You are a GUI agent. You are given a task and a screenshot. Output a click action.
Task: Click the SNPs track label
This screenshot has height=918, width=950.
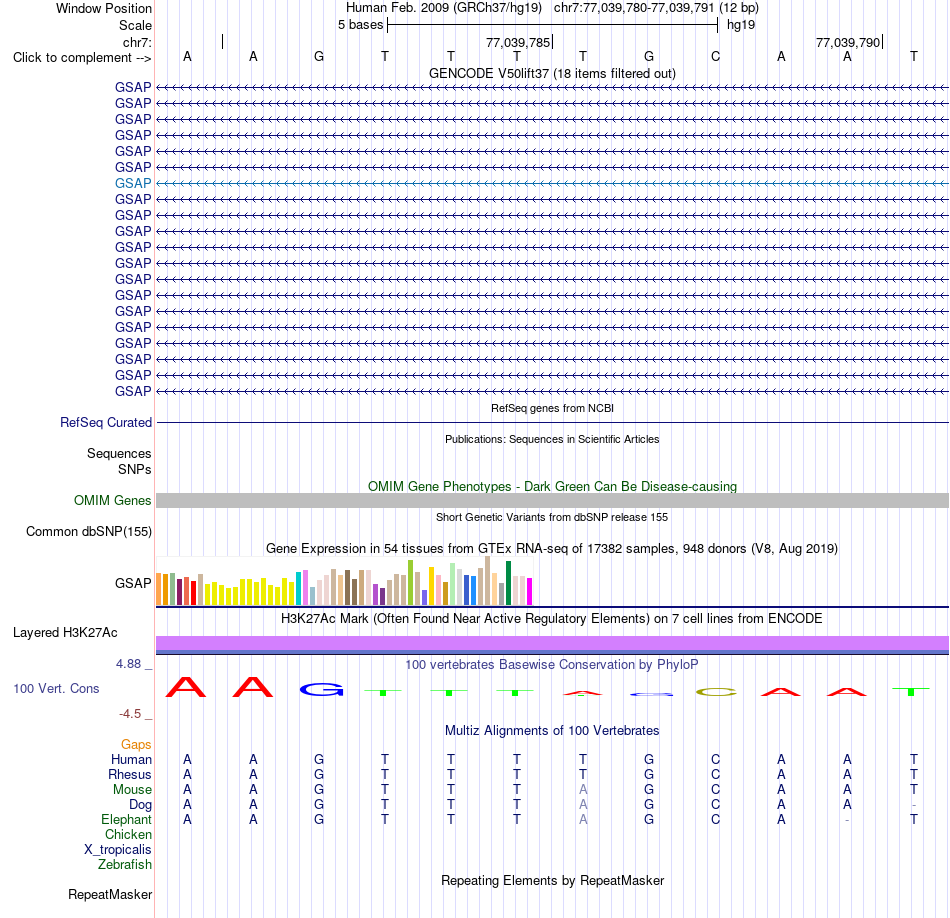(x=135, y=470)
